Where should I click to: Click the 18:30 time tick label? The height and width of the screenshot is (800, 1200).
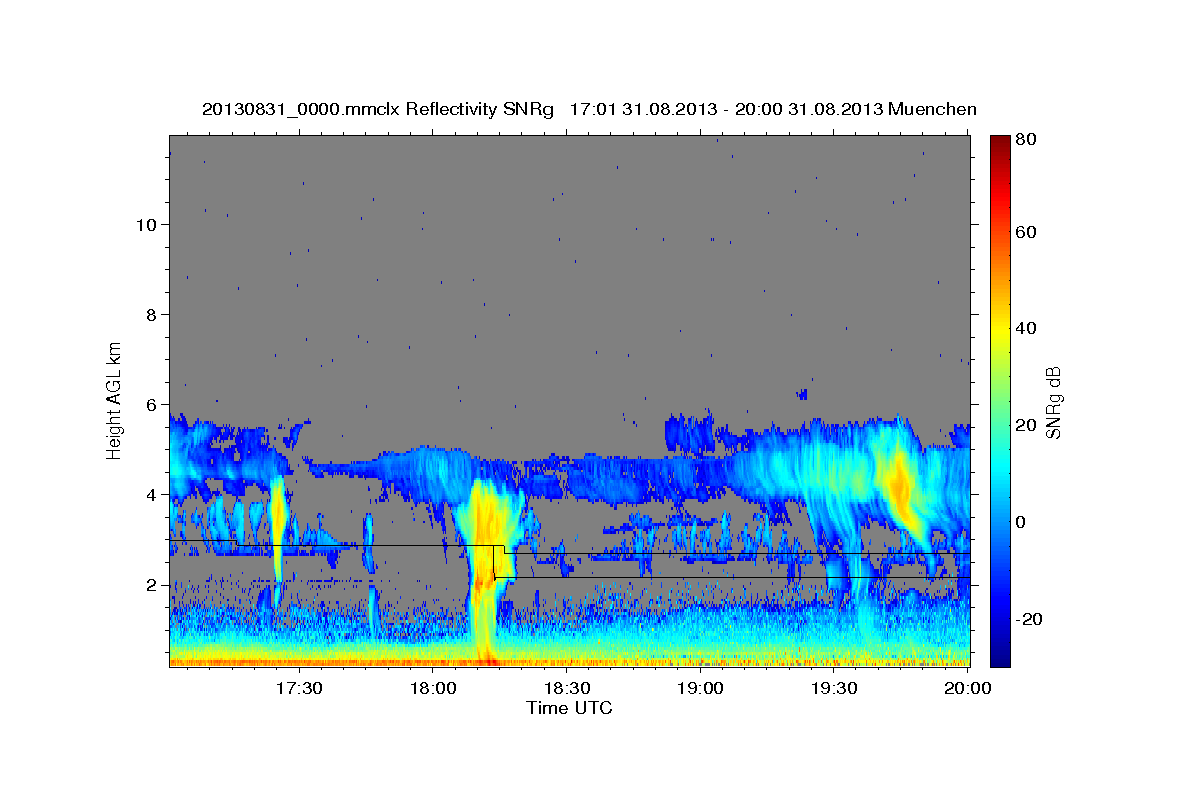[x=567, y=688]
